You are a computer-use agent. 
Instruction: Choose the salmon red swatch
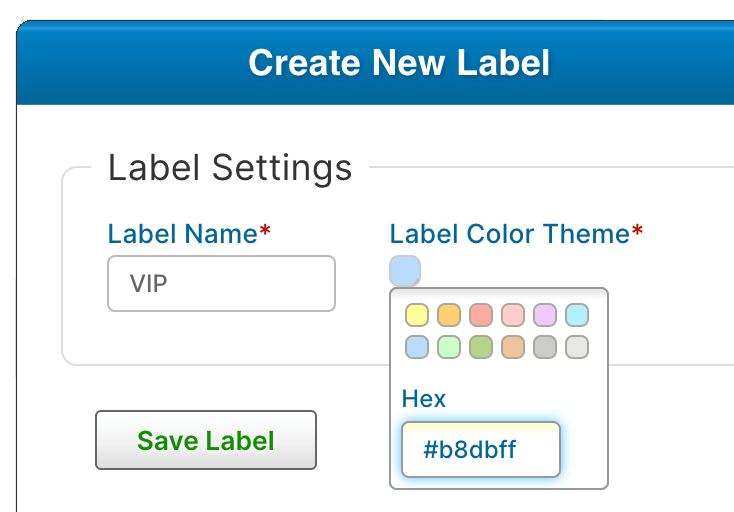point(481,316)
